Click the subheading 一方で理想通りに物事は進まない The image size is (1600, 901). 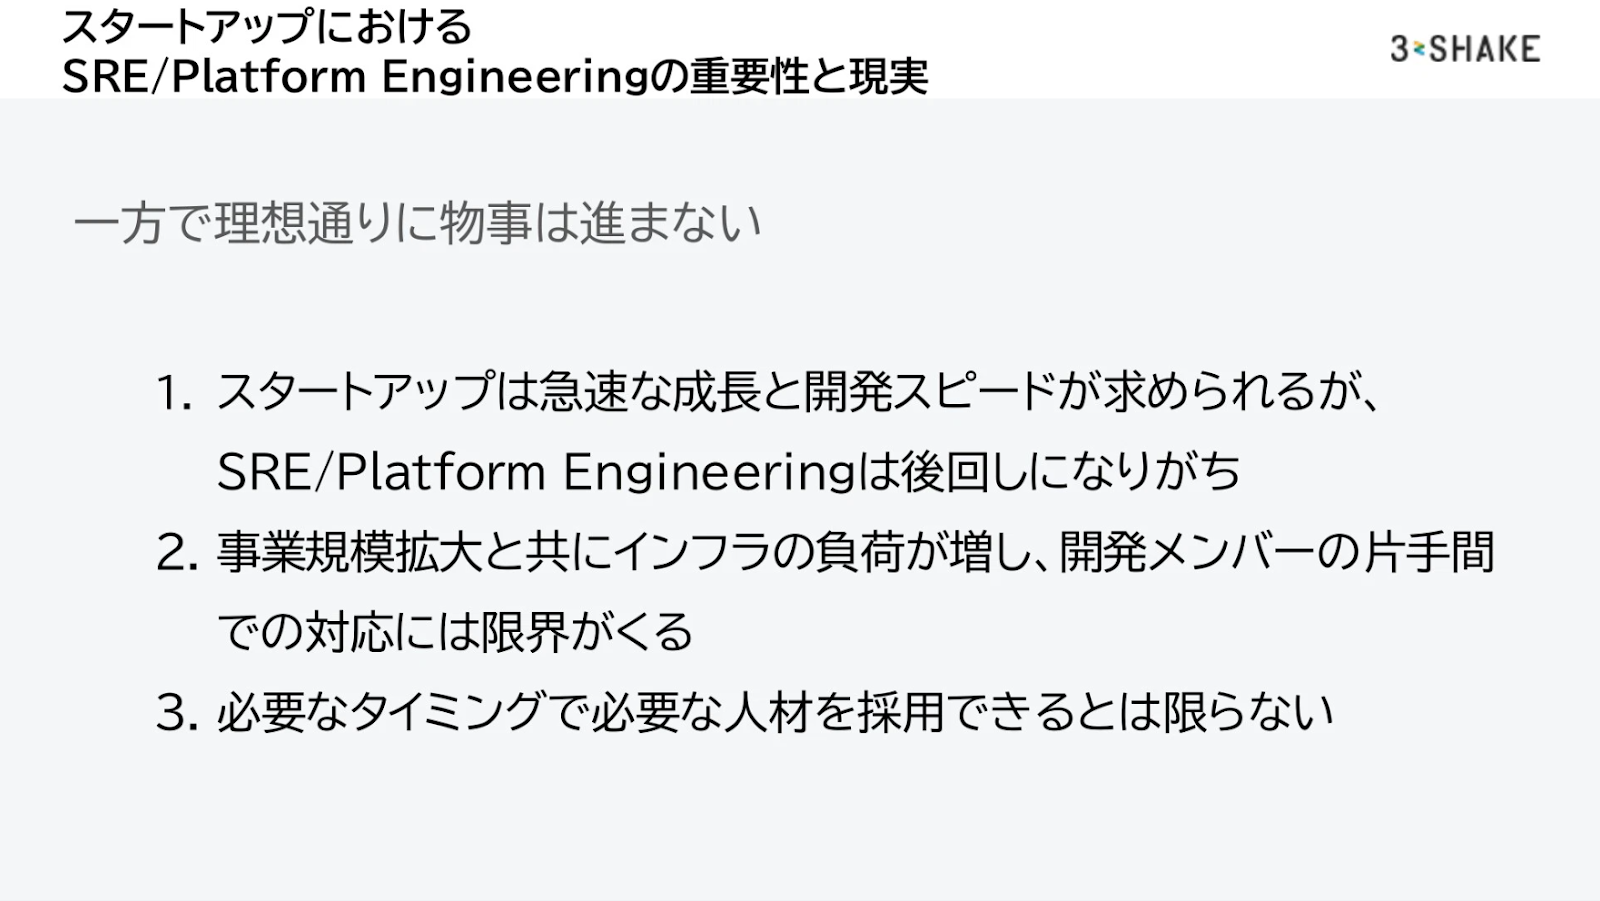click(417, 223)
